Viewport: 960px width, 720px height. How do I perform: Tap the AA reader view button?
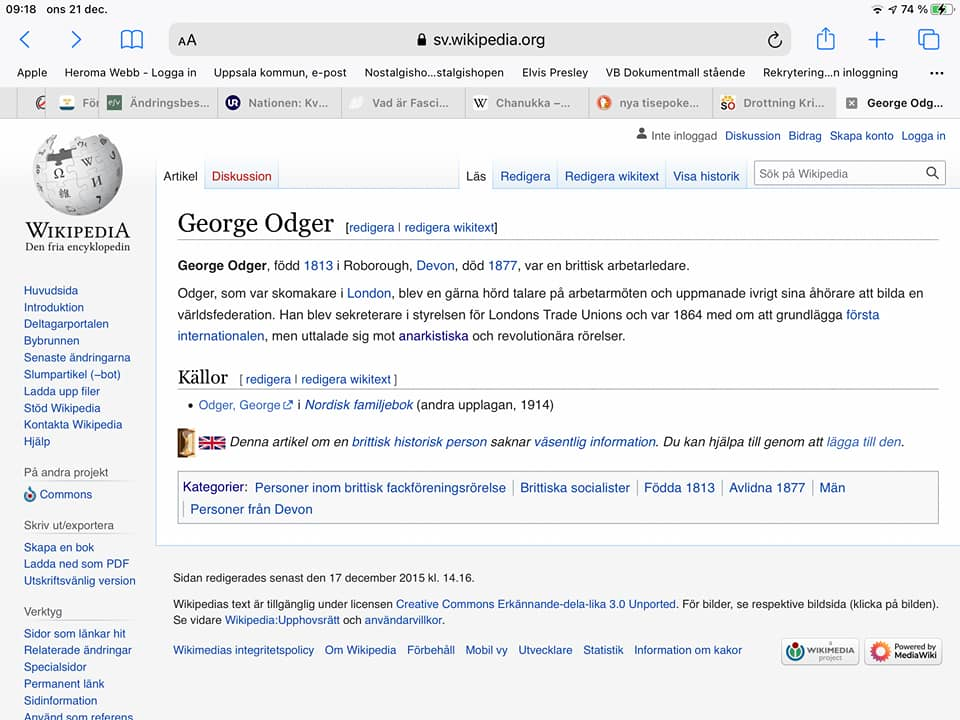(x=187, y=41)
